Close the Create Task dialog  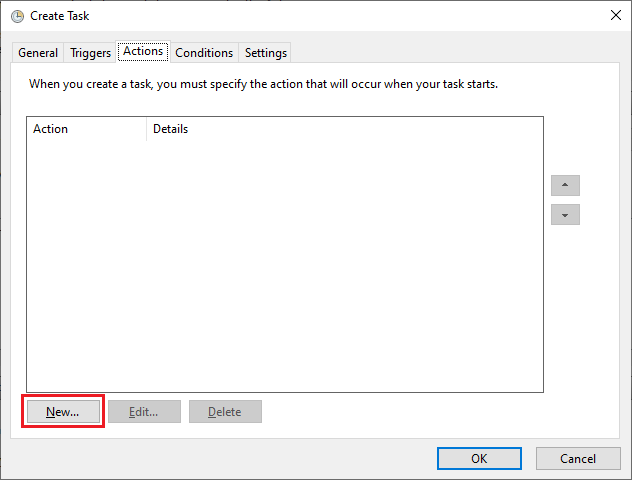click(615, 15)
